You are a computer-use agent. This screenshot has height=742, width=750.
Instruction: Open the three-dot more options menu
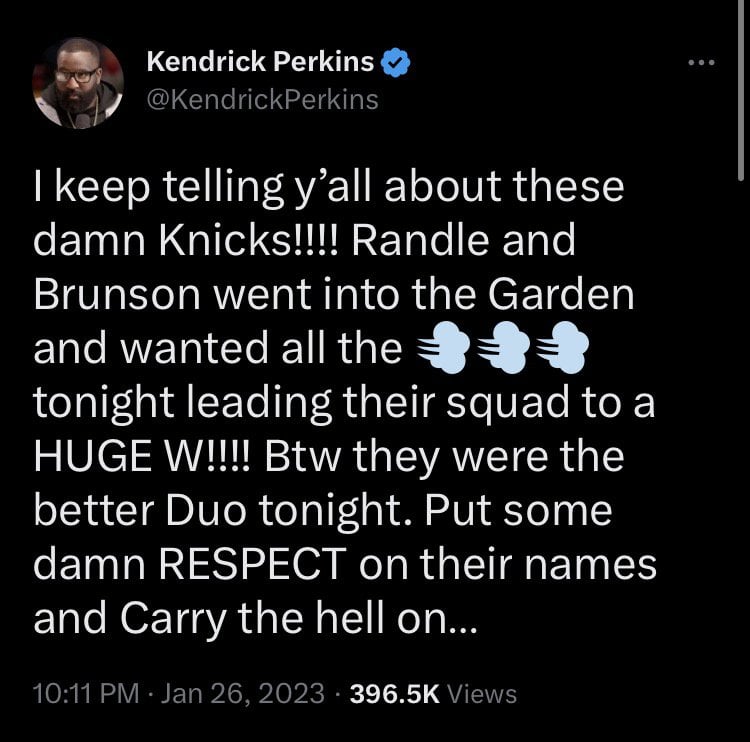[x=701, y=62]
